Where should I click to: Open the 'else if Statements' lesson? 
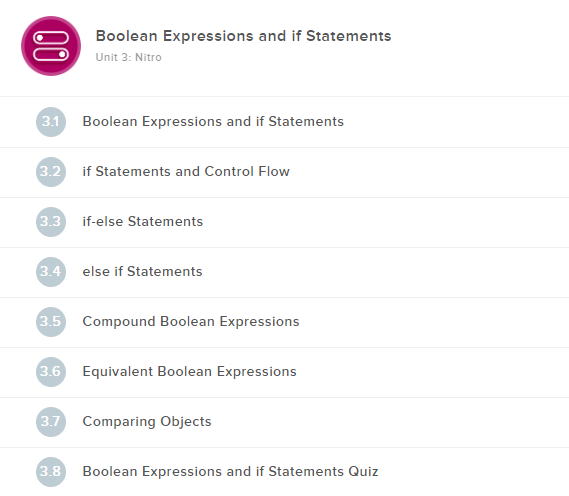142,271
